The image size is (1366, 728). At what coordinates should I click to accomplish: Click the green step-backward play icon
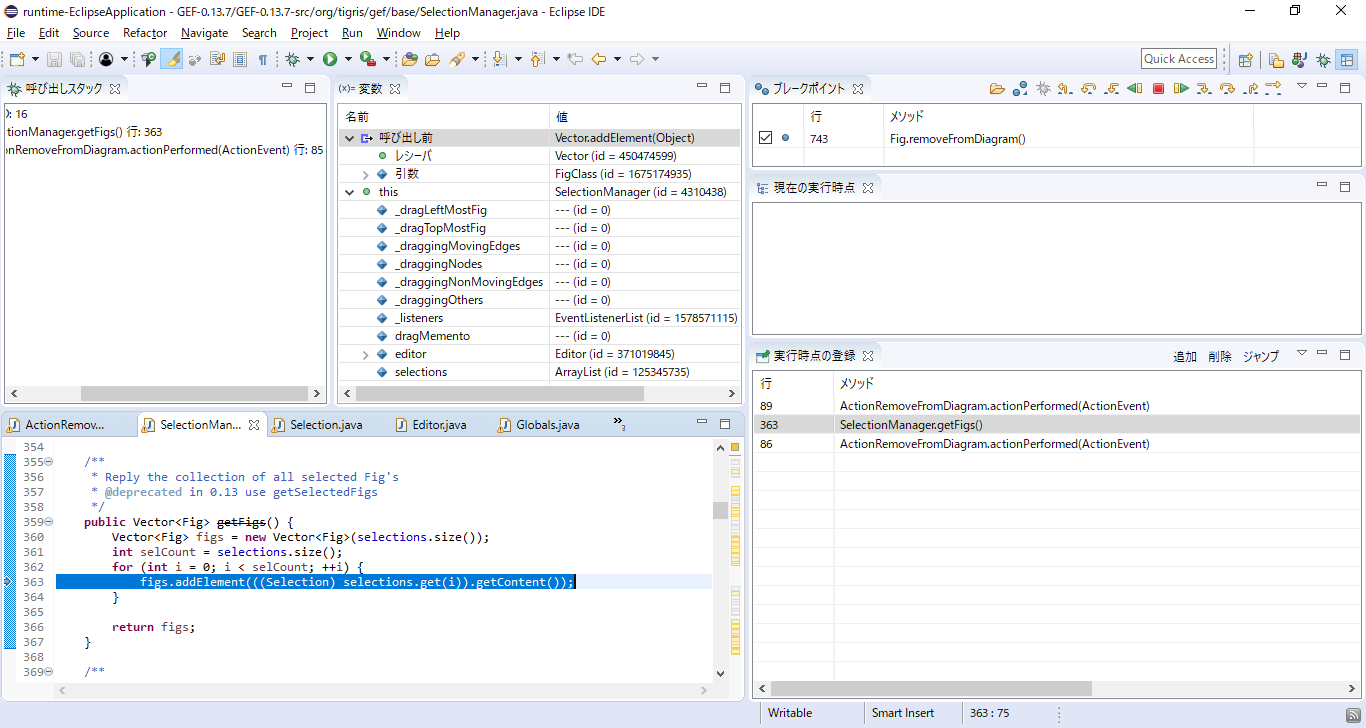[x=1134, y=88]
